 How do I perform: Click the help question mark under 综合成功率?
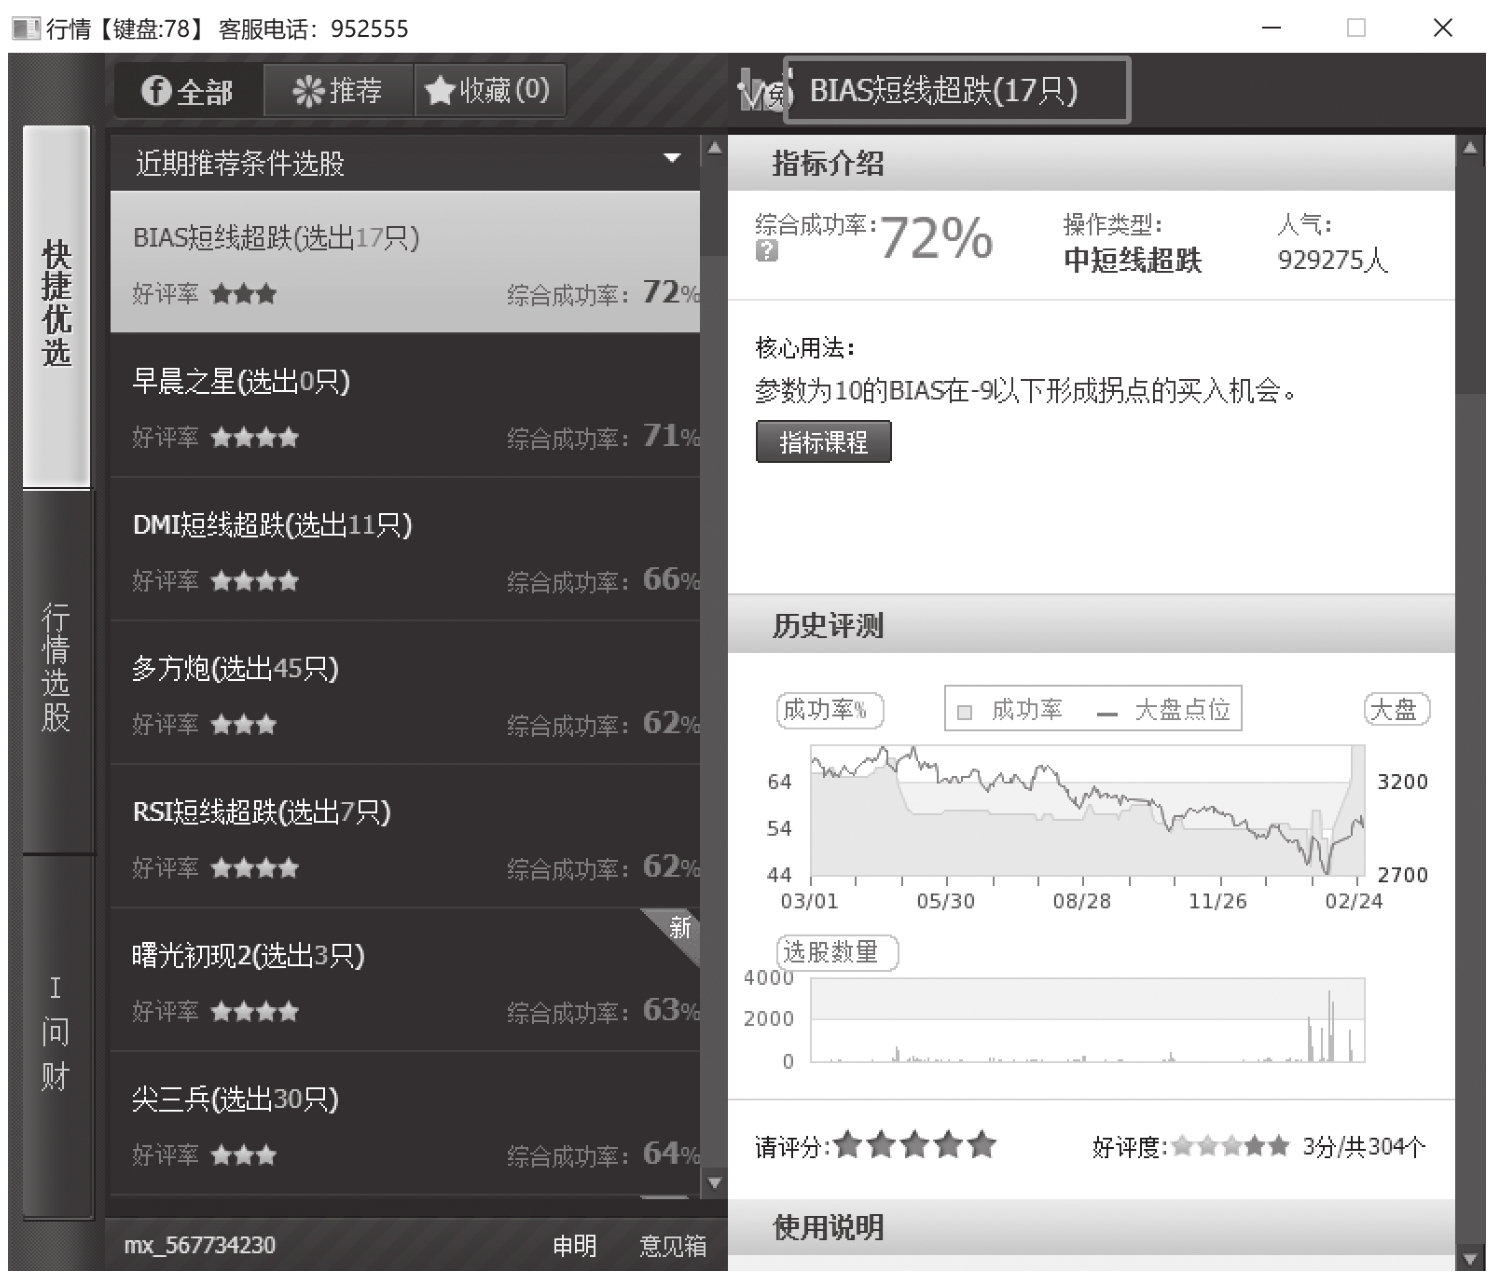pos(767,251)
